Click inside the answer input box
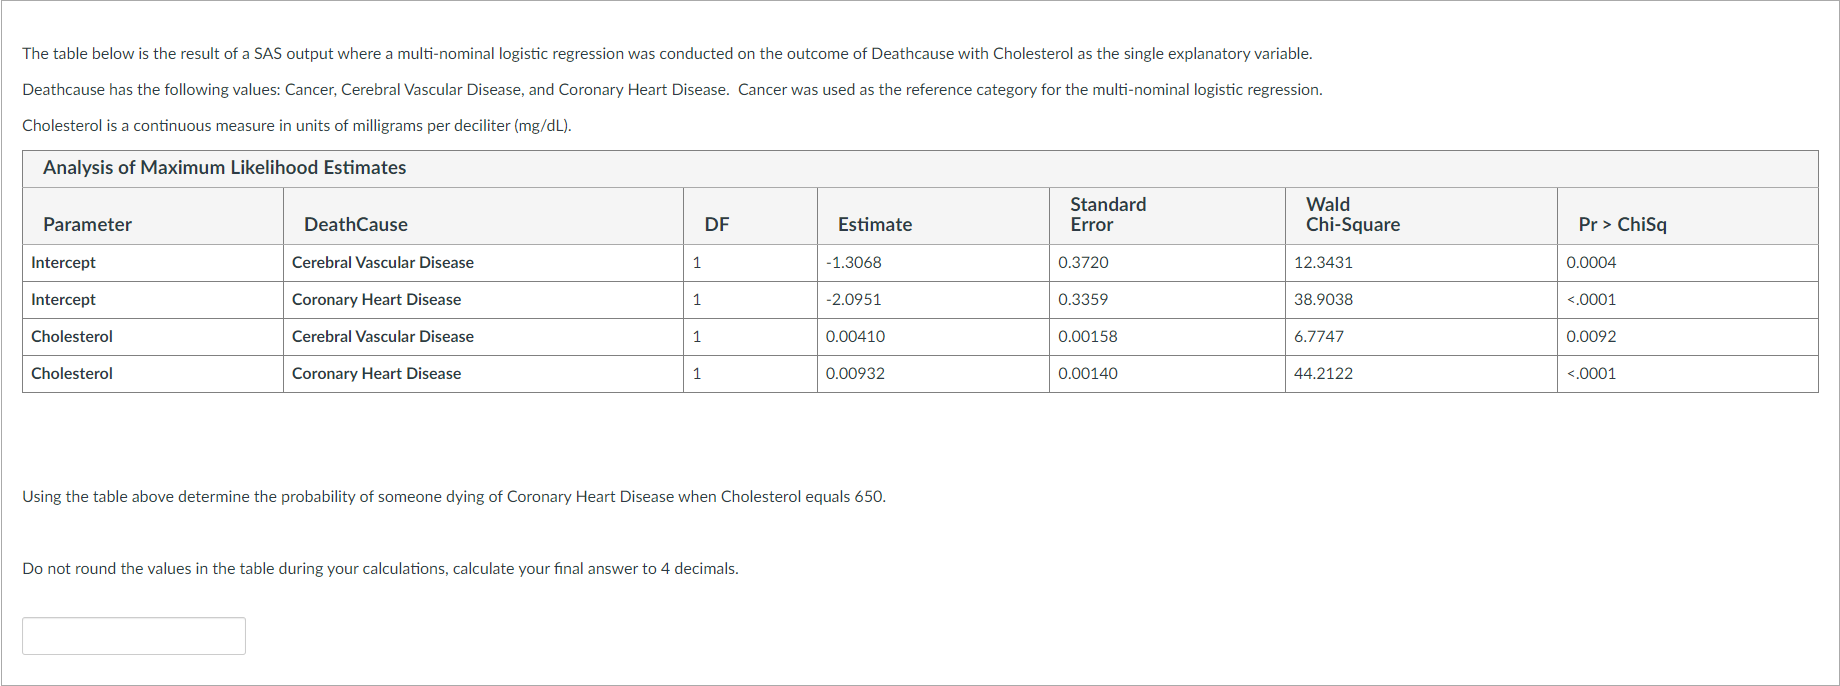1840x686 pixels. (x=133, y=635)
